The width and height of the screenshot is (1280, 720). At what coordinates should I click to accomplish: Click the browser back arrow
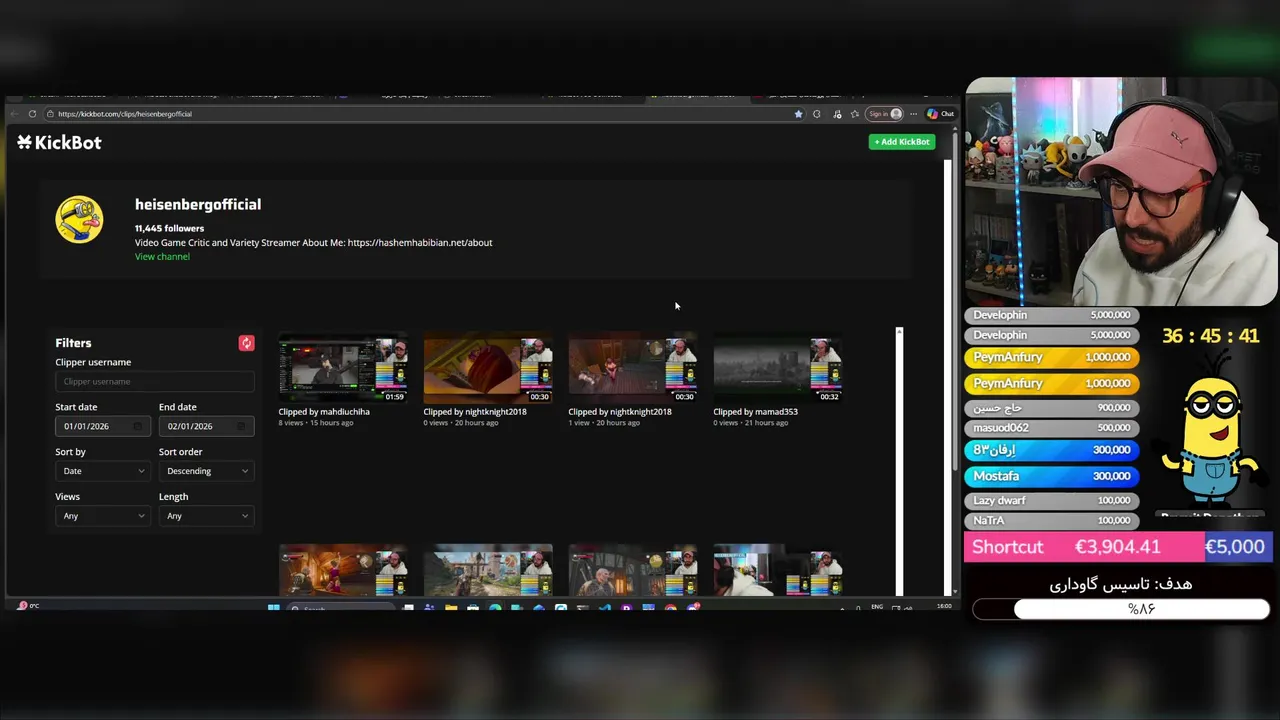click(x=13, y=114)
